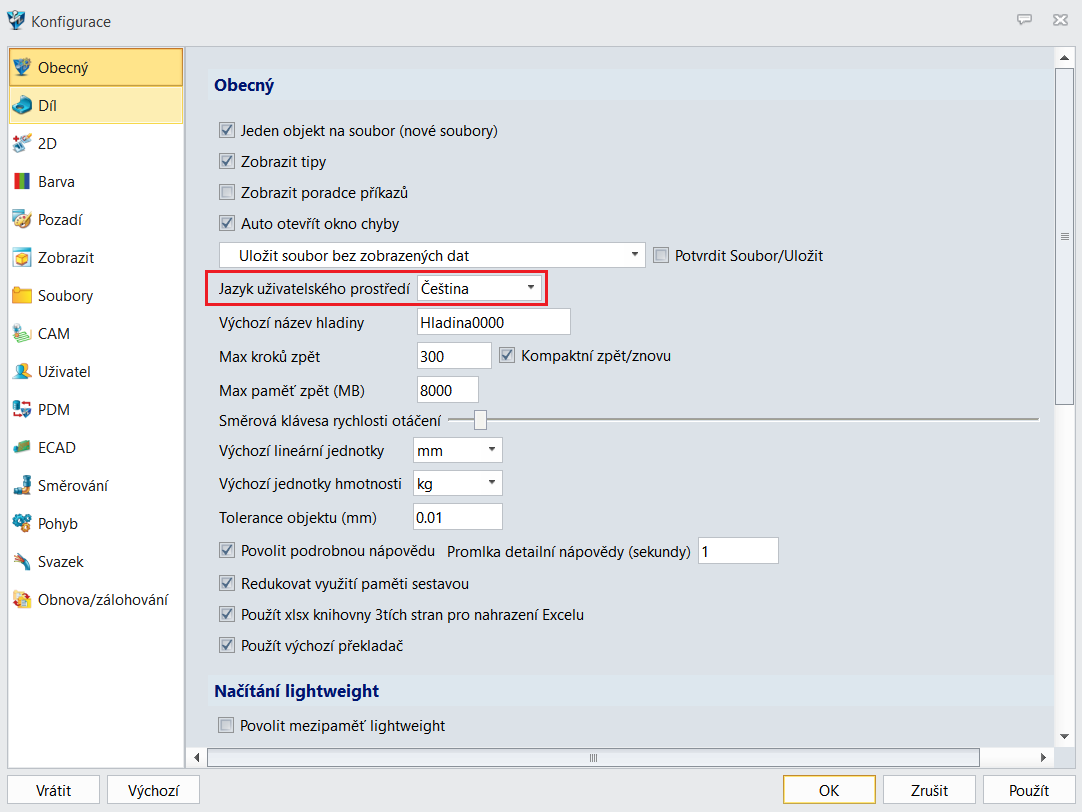Toggle Kompaktní zpět/znovu checkbox

507,355
